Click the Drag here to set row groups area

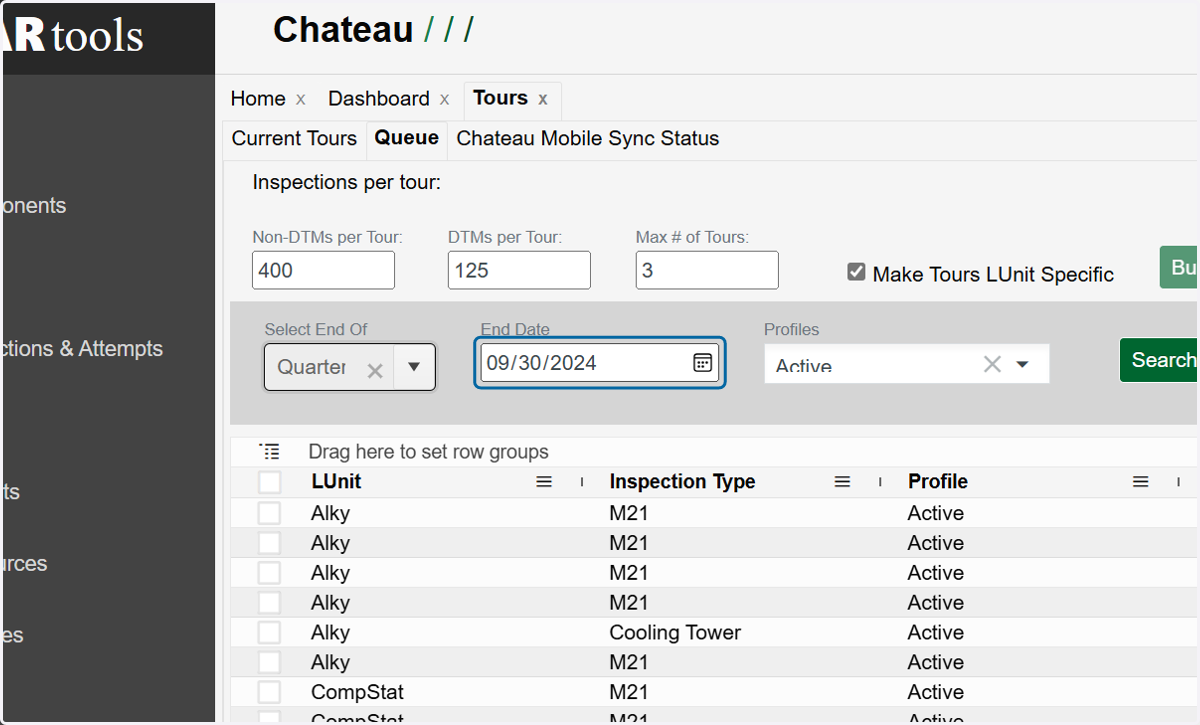428,452
